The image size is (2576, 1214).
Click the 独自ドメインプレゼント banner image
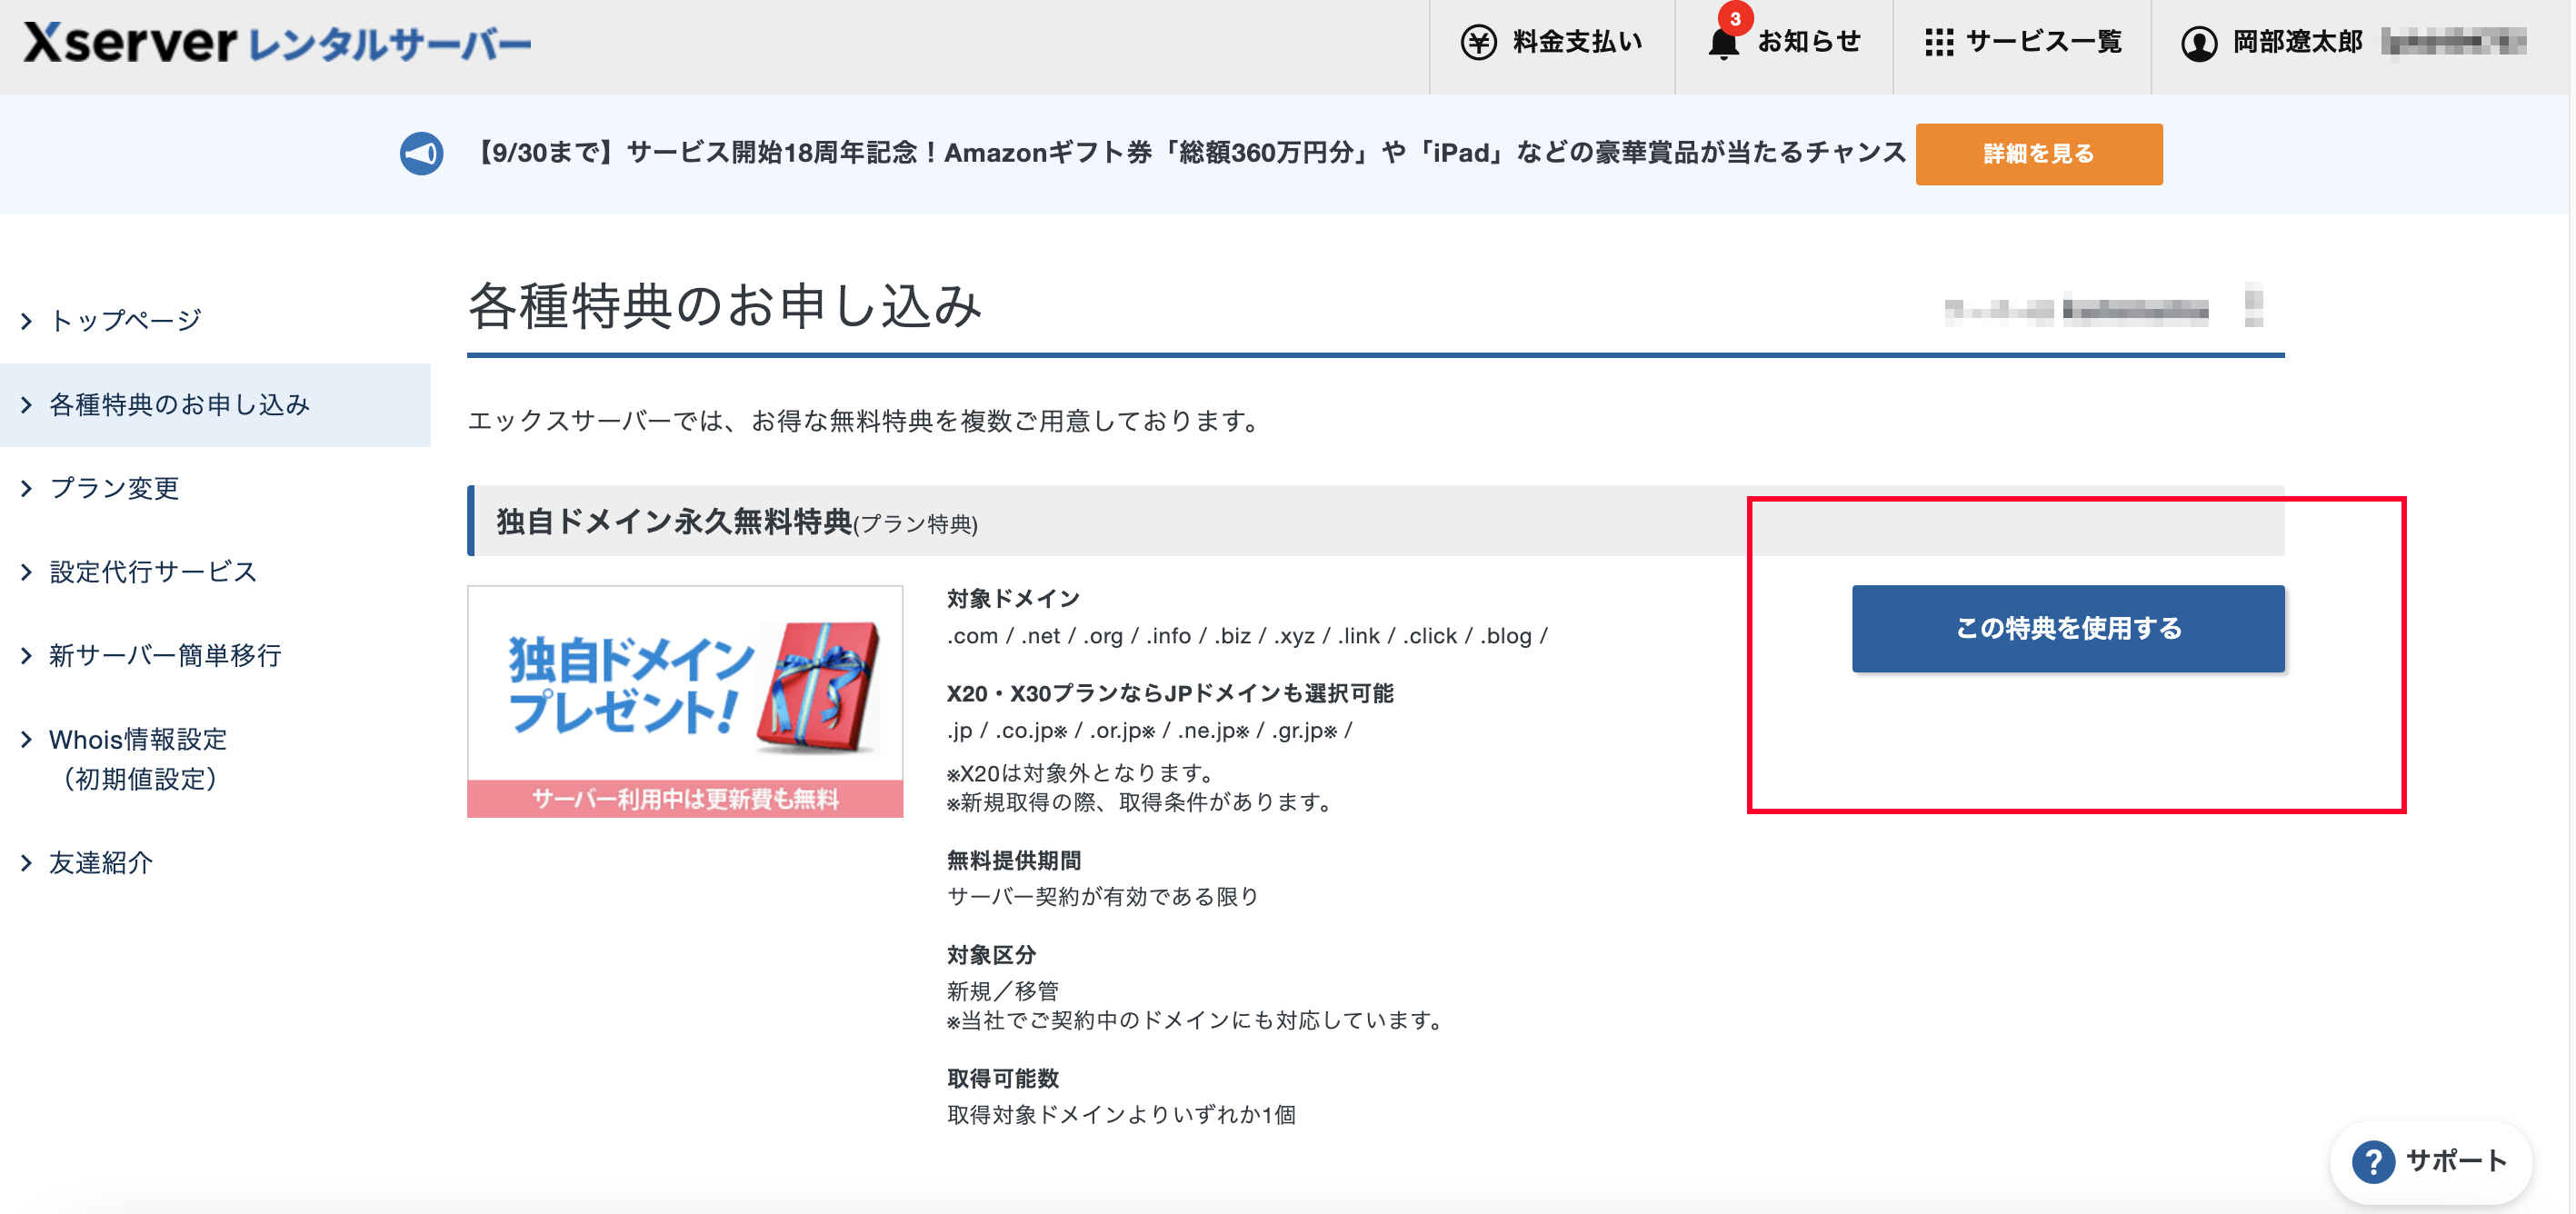[685, 701]
